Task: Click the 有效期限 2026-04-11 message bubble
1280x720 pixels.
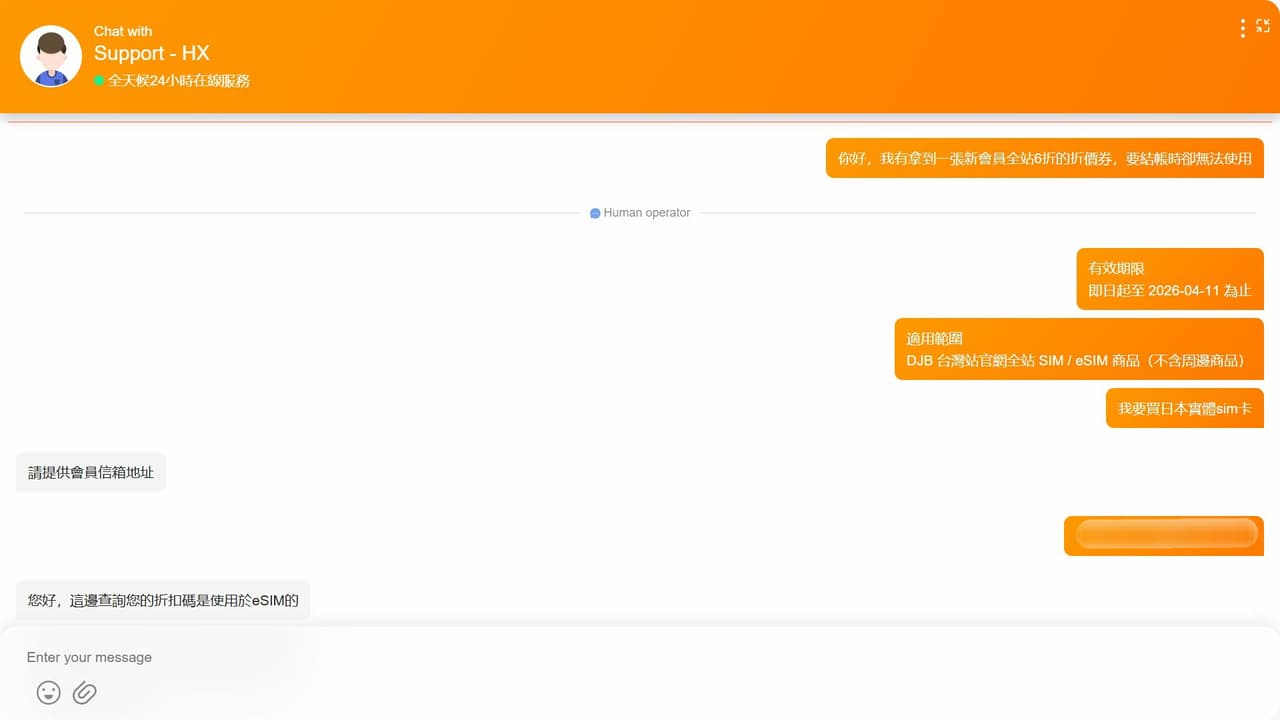Action: (1170, 279)
